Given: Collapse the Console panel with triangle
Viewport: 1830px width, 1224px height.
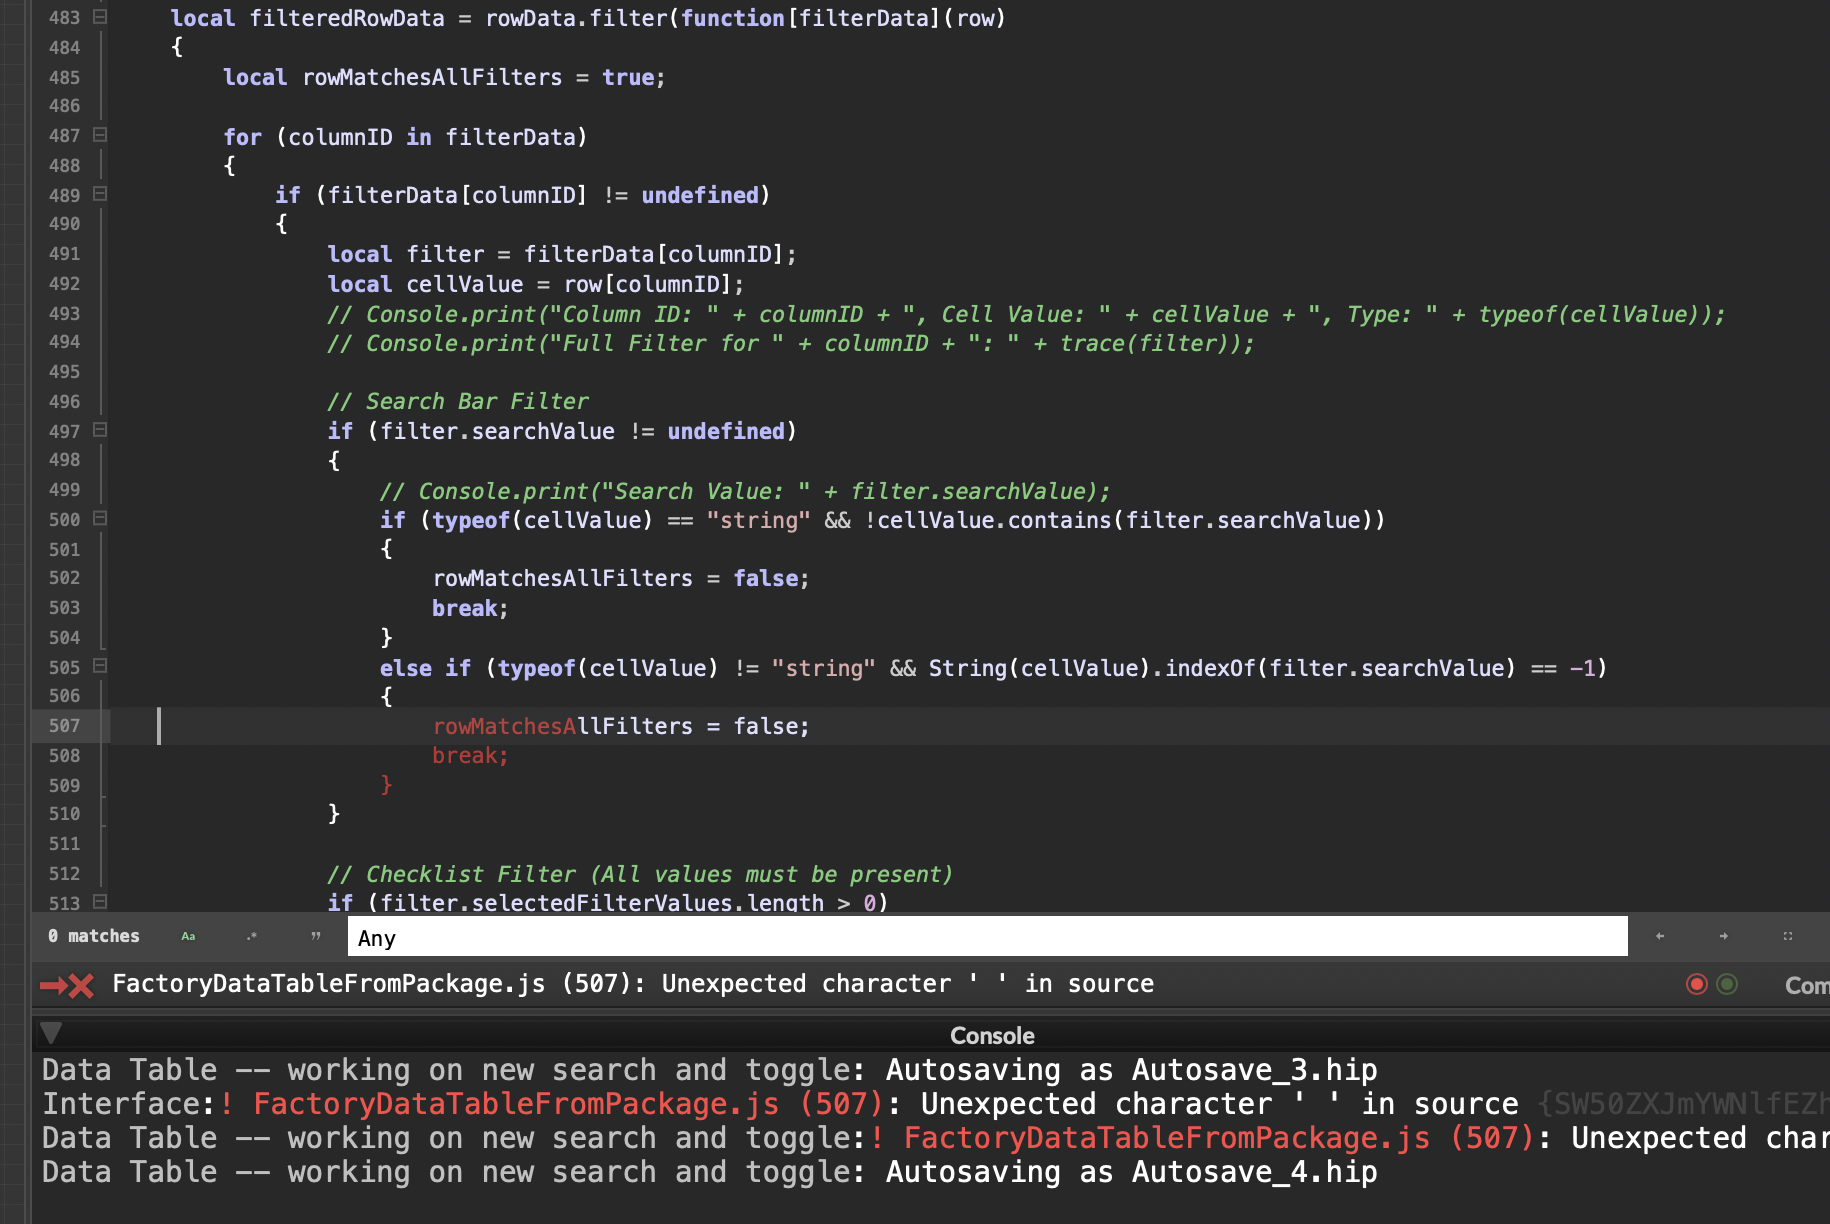Looking at the screenshot, I should pyautogui.click(x=51, y=1033).
